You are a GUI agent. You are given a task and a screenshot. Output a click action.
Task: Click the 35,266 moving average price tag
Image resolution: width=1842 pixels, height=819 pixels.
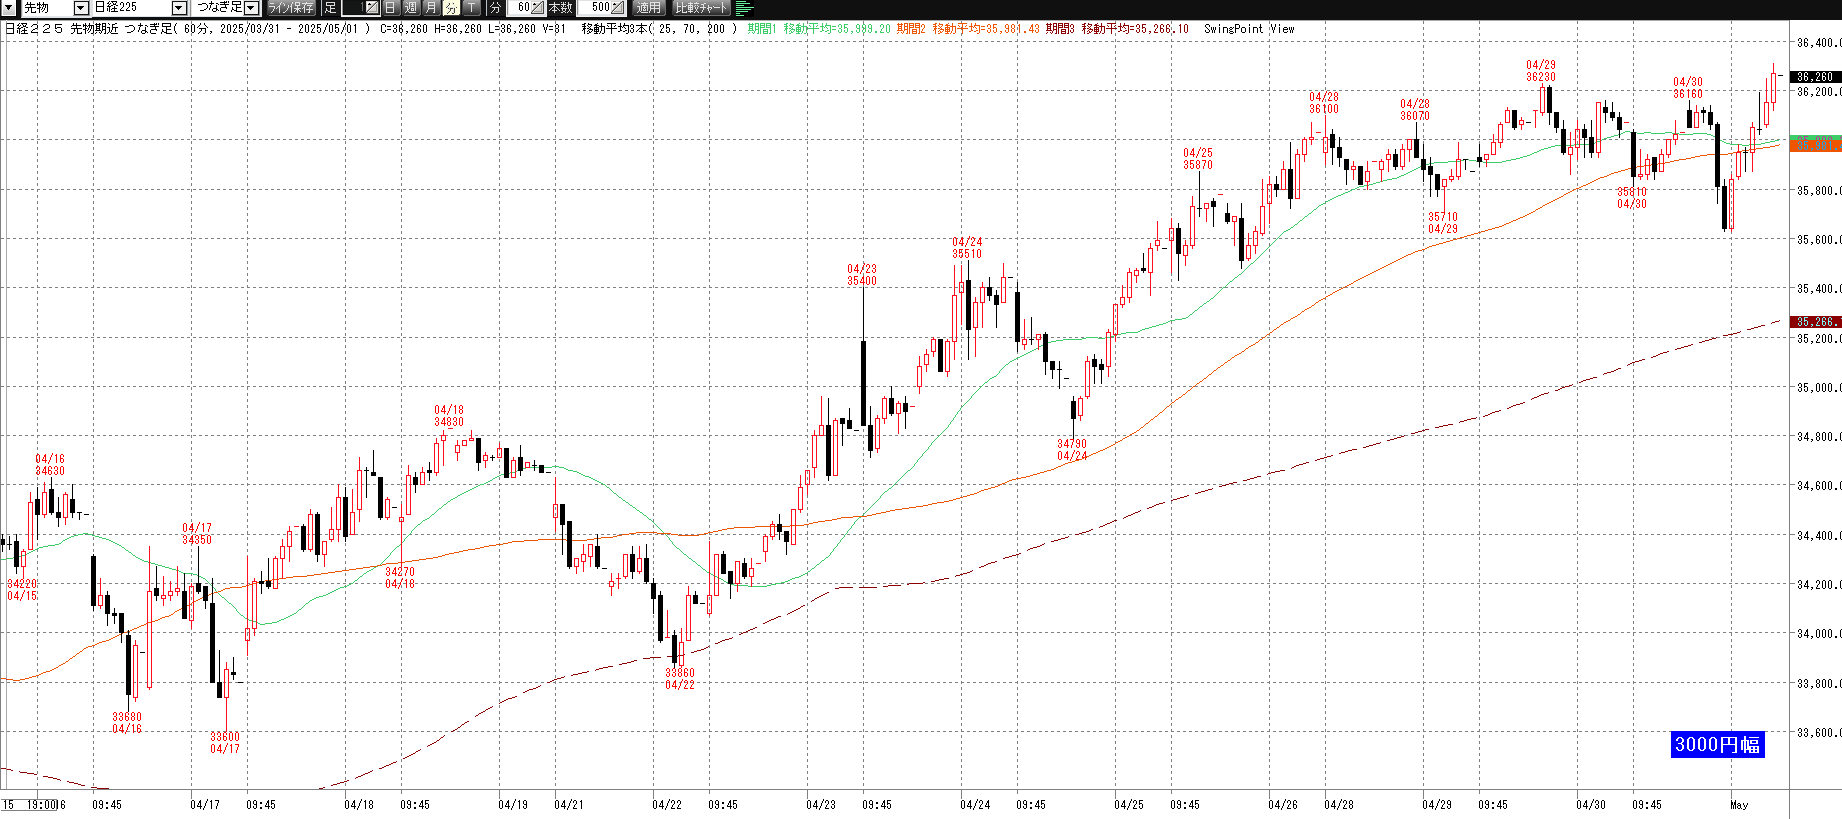coord(1815,322)
